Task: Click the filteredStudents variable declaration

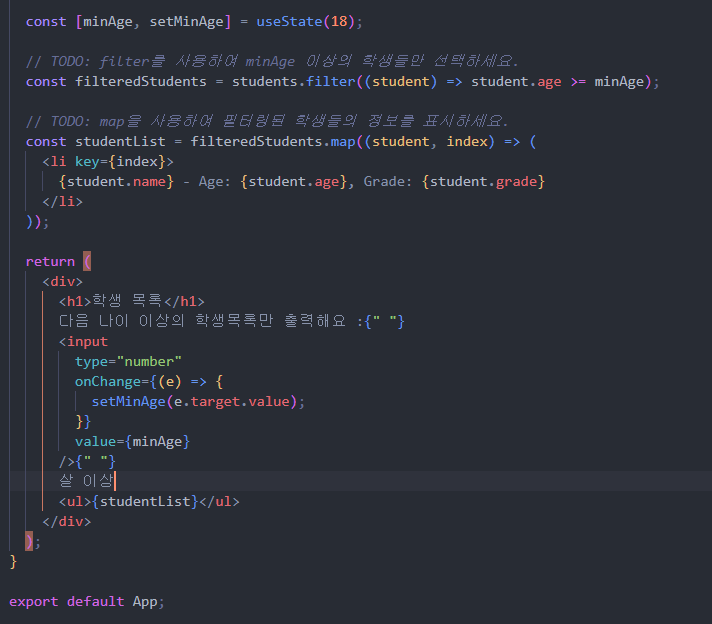Action: [x=141, y=81]
